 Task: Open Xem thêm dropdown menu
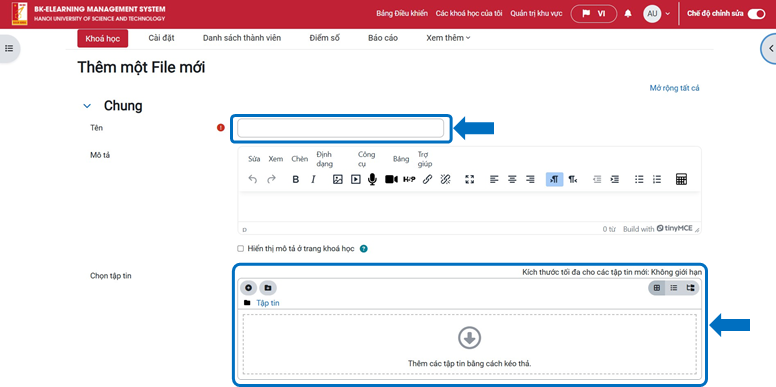448,38
